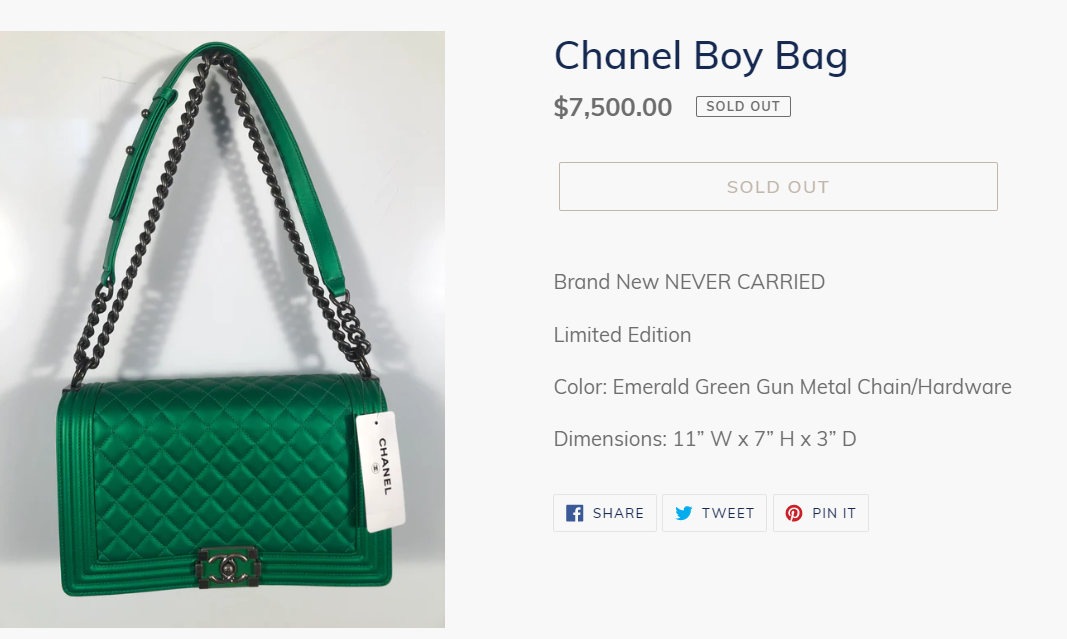This screenshot has height=639, width=1067.
Task: Click the CC logo clasp on the bag
Action: coord(229,568)
